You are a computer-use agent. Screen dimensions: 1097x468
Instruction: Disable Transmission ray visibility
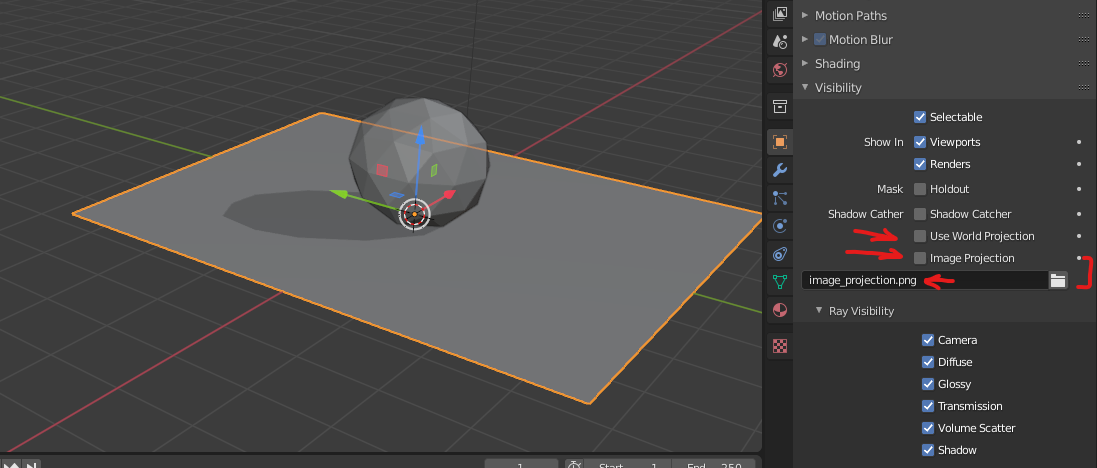click(x=928, y=406)
